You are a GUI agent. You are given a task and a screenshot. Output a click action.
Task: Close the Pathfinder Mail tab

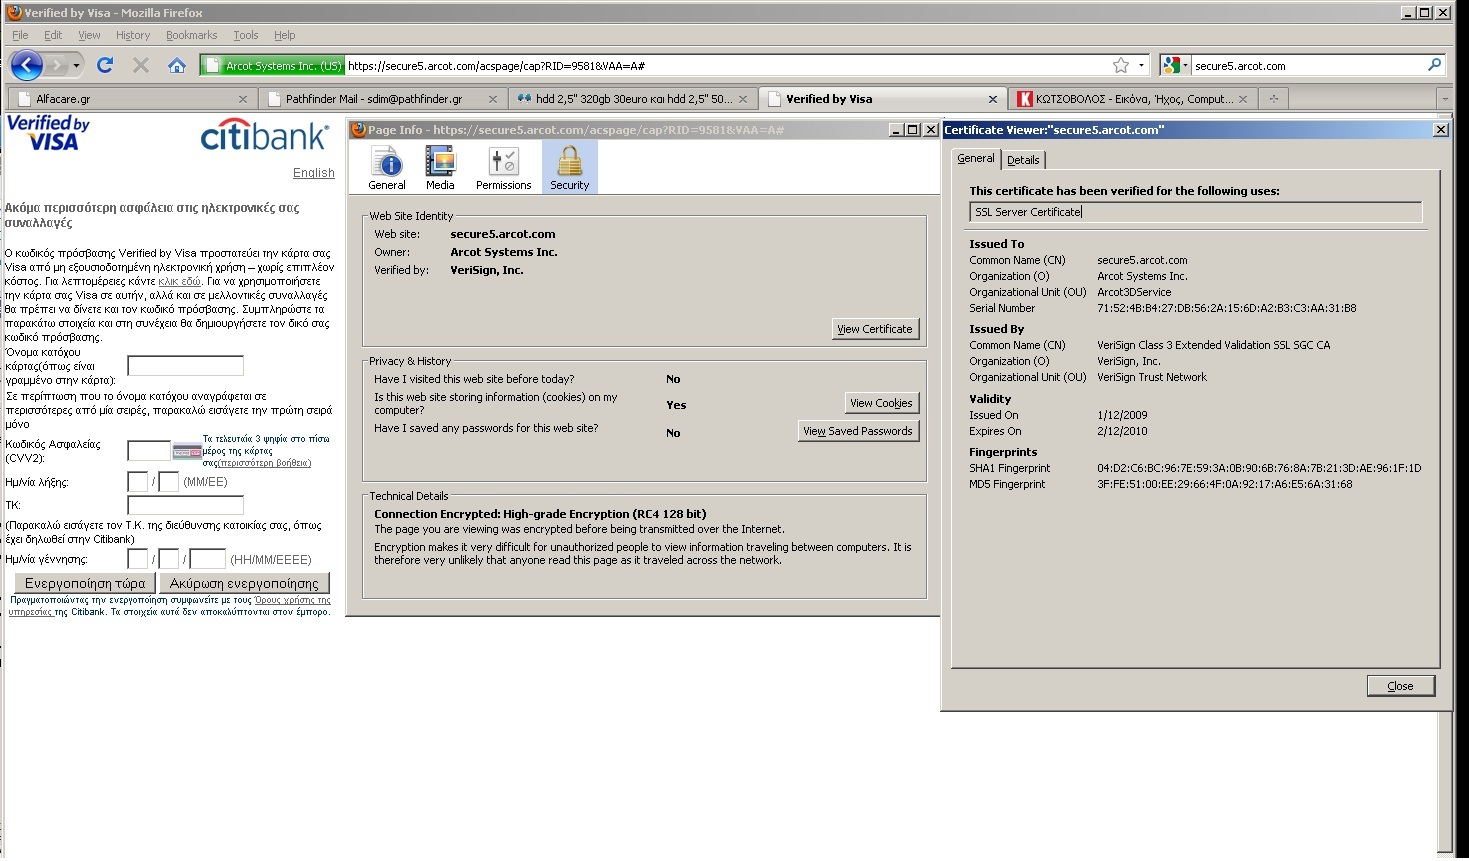(x=493, y=99)
